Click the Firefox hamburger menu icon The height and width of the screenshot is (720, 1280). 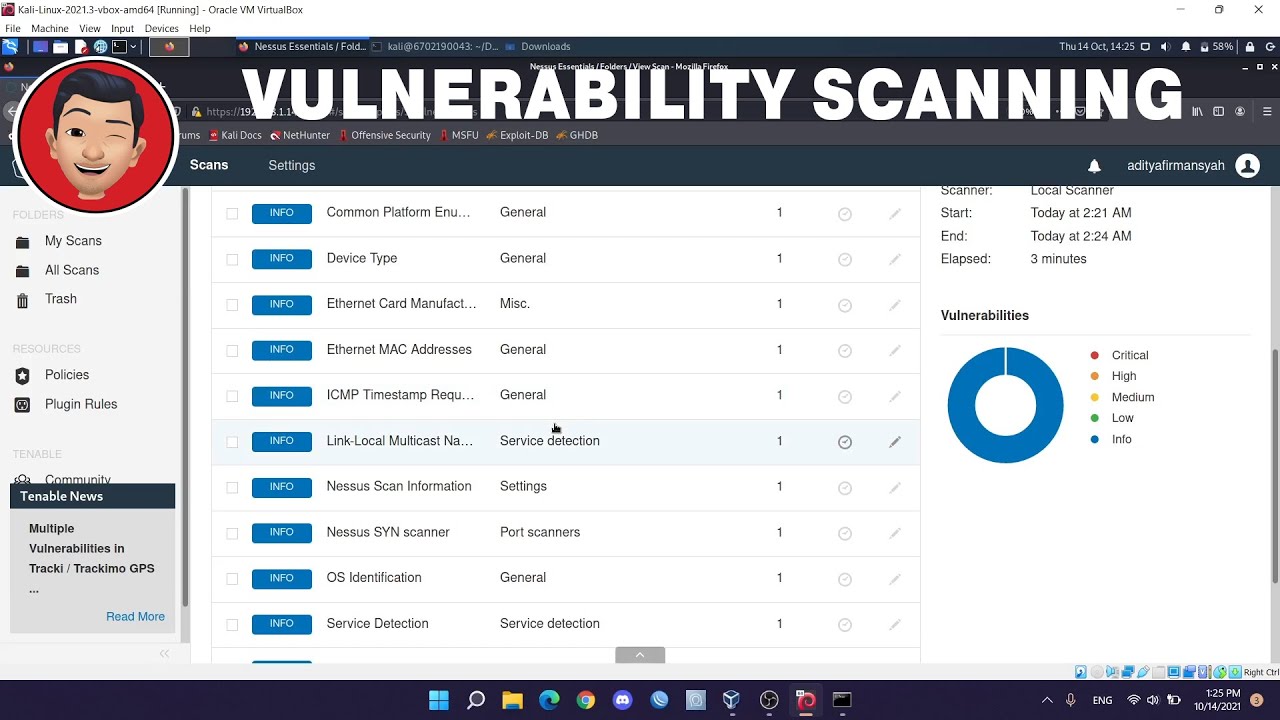pyautogui.click(x=1267, y=112)
